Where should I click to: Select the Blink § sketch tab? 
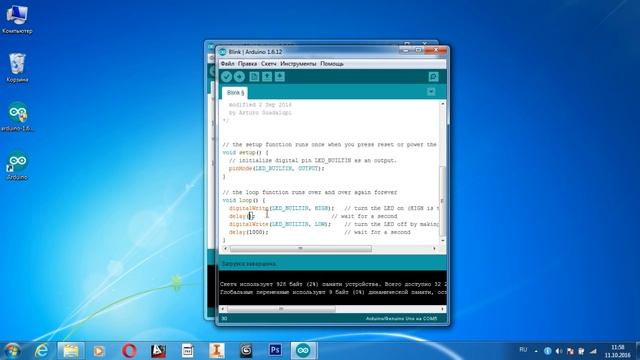[235, 93]
